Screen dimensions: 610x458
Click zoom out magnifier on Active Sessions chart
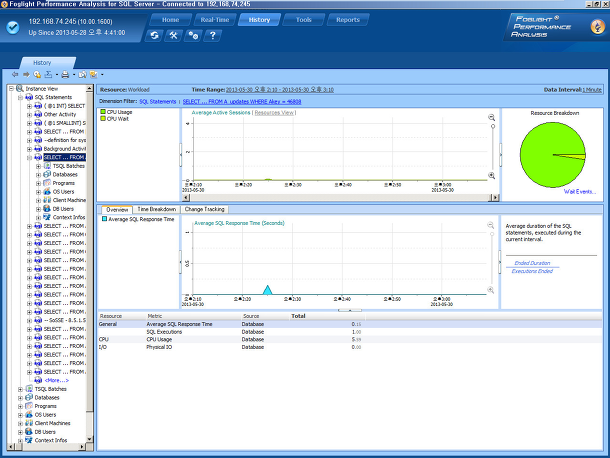point(492,117)
